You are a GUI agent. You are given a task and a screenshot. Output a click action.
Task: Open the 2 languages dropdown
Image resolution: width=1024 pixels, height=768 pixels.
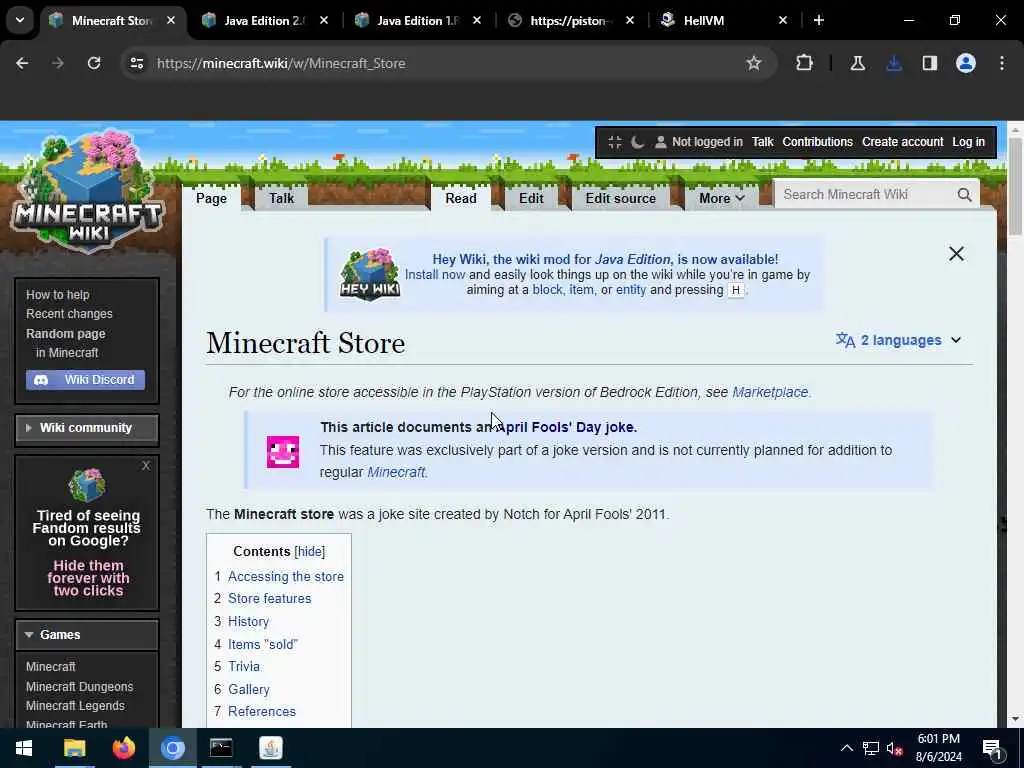[899, 340]
